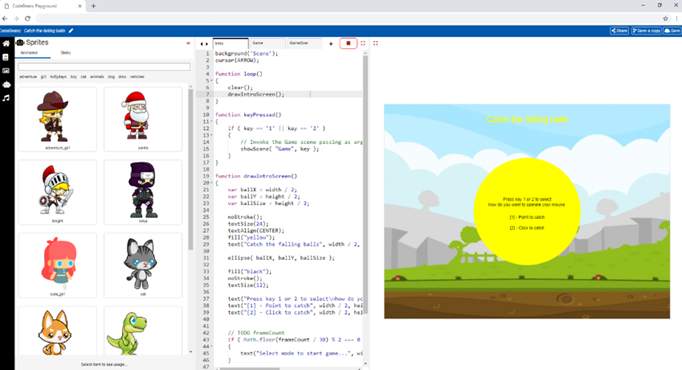Select the green dinosaur sprite thumbnail
682x370 pixels.
[143, 331]
